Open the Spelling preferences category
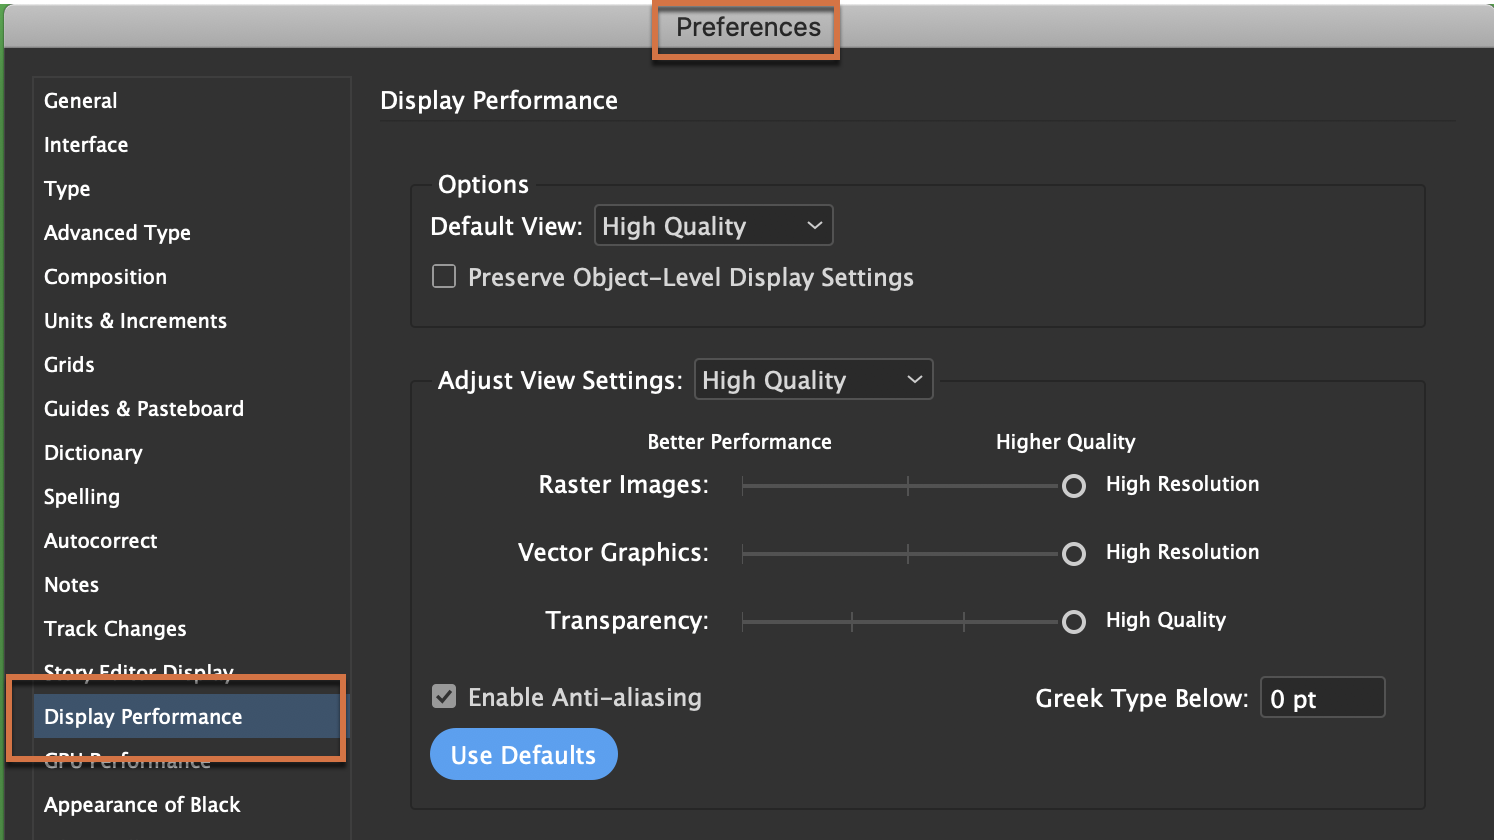This screenshot has height=840, width=1494. point(81,496)
